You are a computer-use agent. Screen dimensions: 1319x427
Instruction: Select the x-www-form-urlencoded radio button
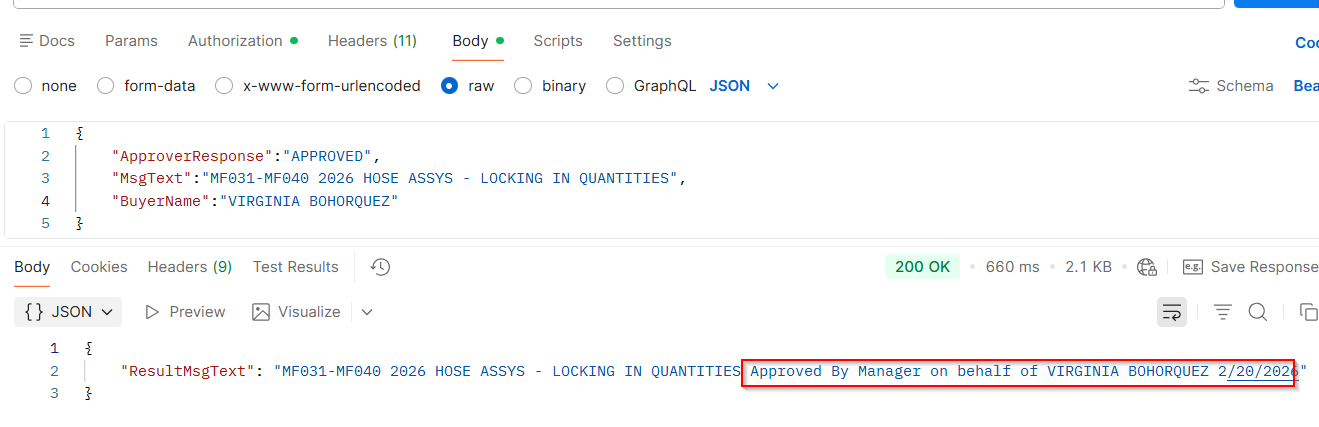coord(225,86)
